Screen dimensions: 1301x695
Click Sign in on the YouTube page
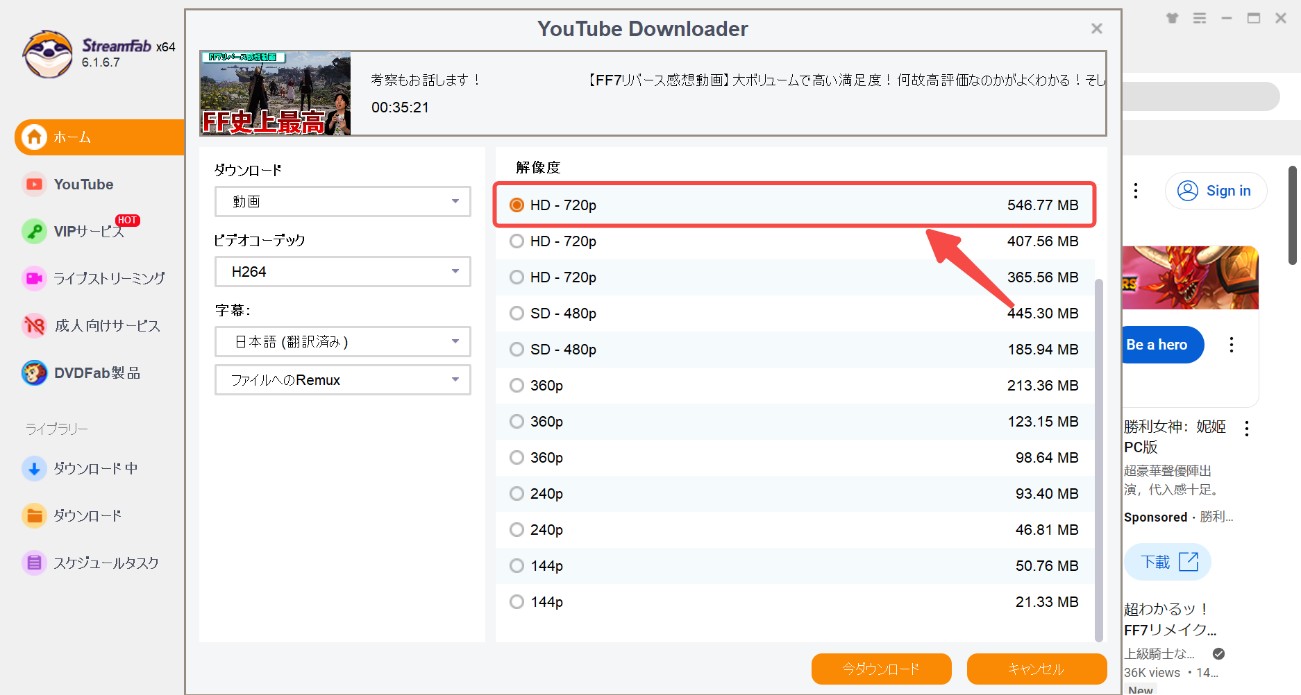(x=1215, y=191)
